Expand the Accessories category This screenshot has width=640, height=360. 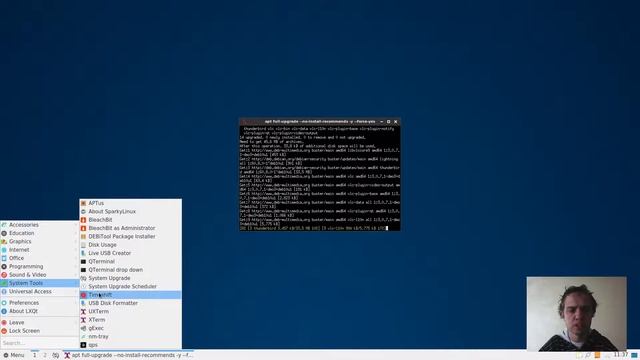coord(40,225)
